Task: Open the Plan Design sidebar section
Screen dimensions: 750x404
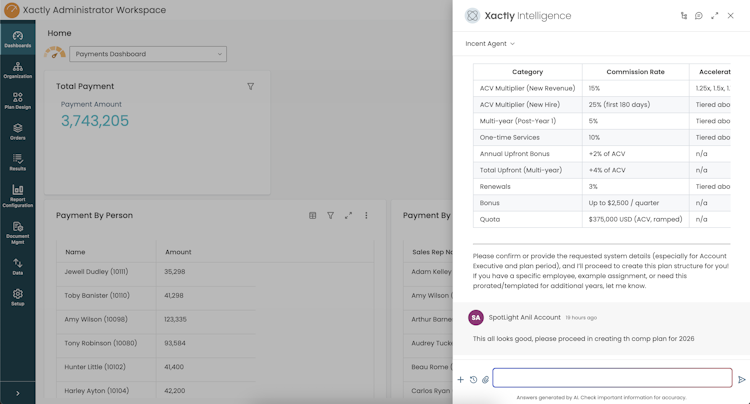Action: click(18, 101)
